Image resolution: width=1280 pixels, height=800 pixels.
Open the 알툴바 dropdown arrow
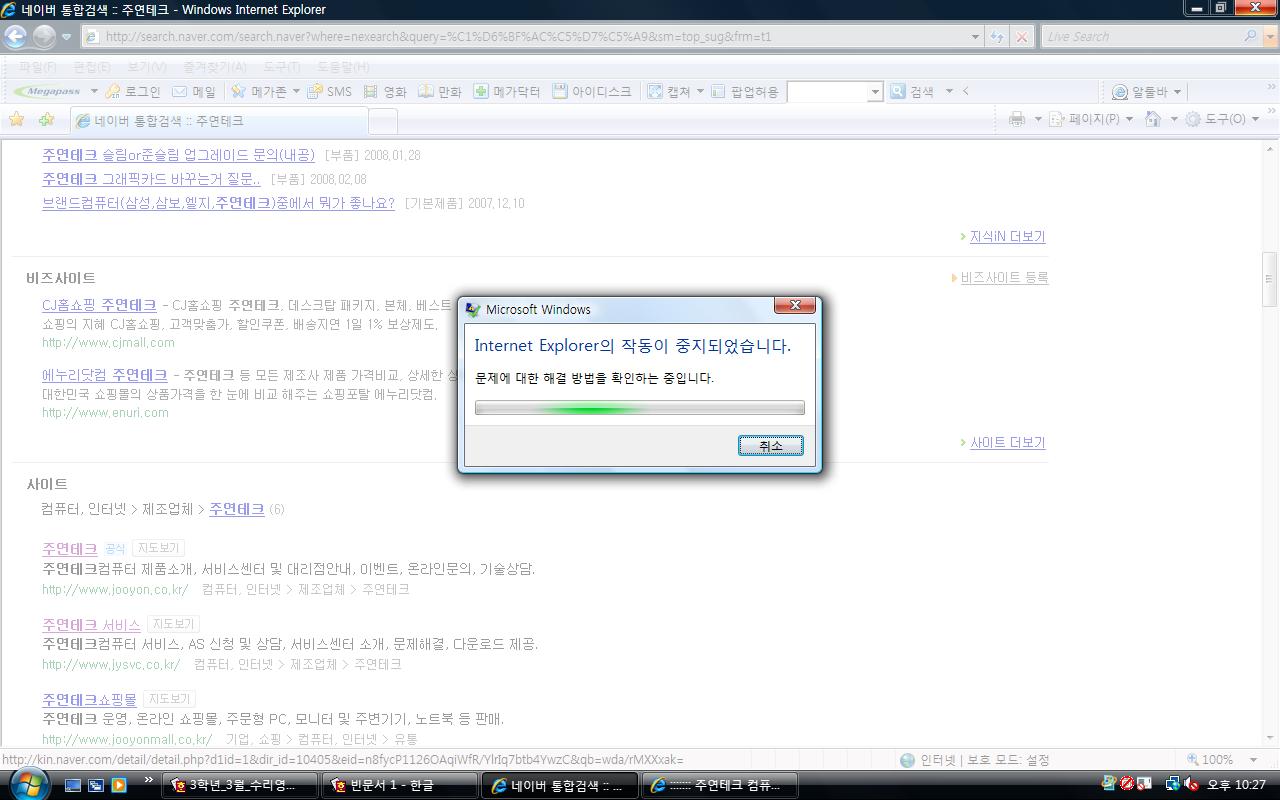[x=1177, y=92]
